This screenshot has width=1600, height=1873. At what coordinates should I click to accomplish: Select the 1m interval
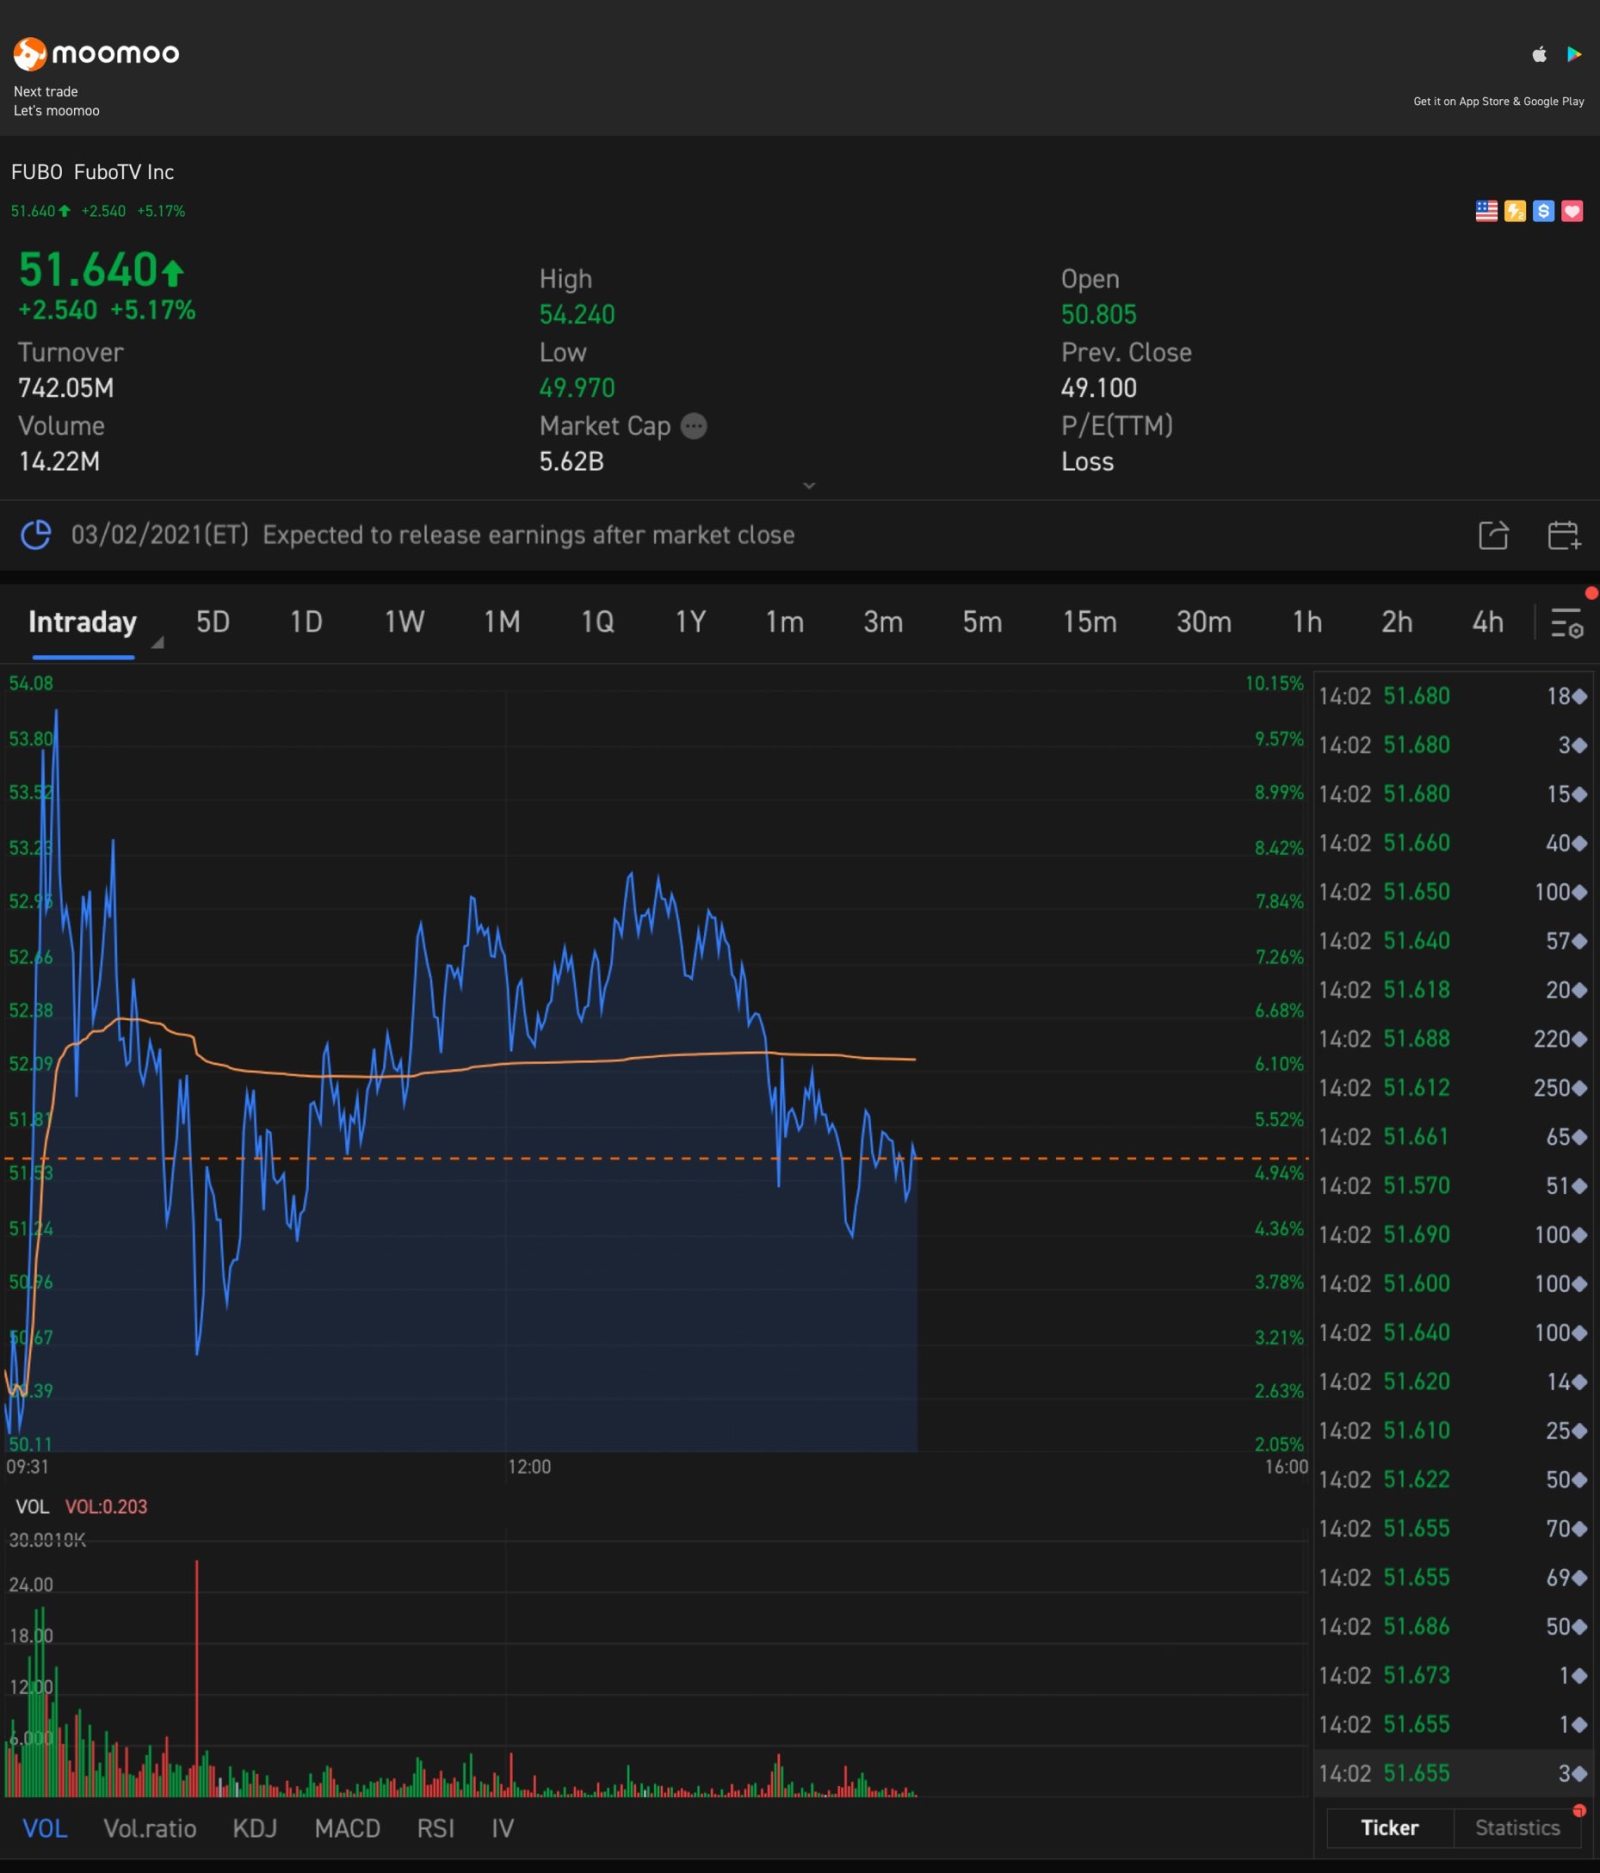785,622
